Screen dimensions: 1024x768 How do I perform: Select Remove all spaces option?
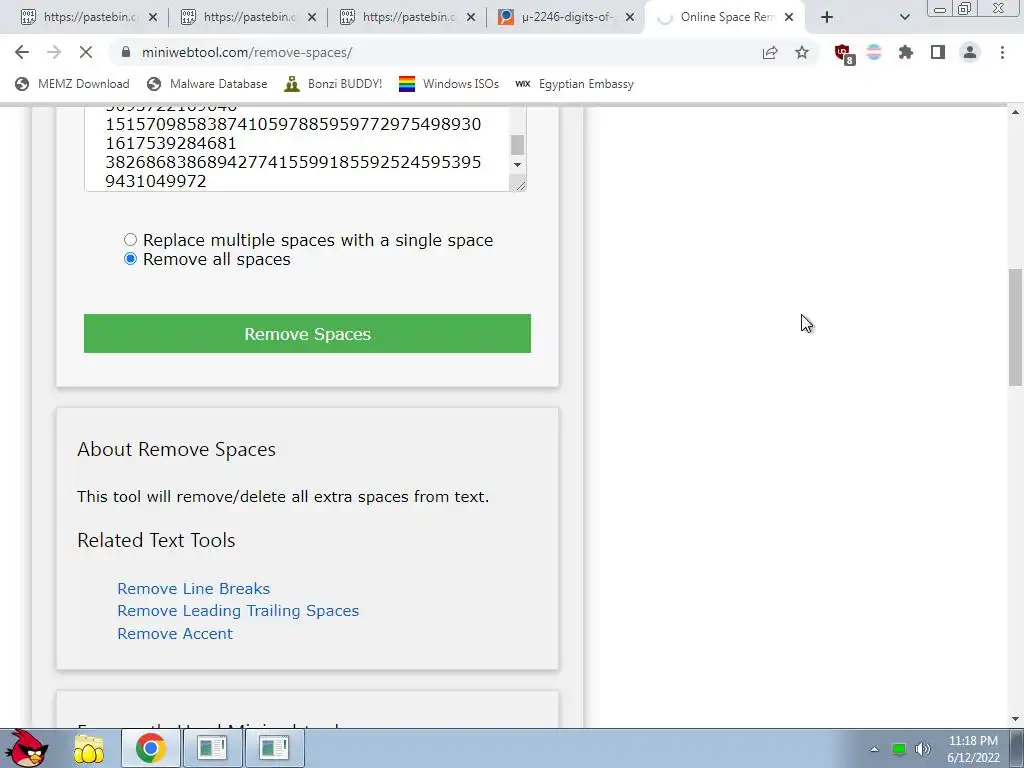point(131,259)
